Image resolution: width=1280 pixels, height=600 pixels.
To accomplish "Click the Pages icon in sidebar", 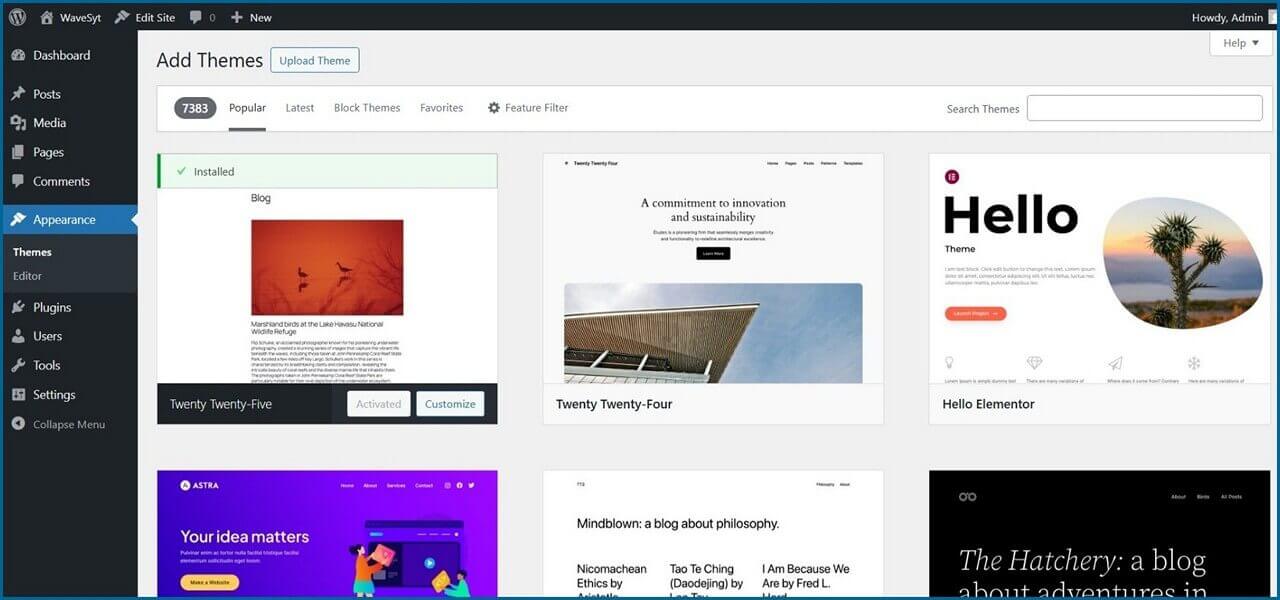I will click(x=18, y=152).
